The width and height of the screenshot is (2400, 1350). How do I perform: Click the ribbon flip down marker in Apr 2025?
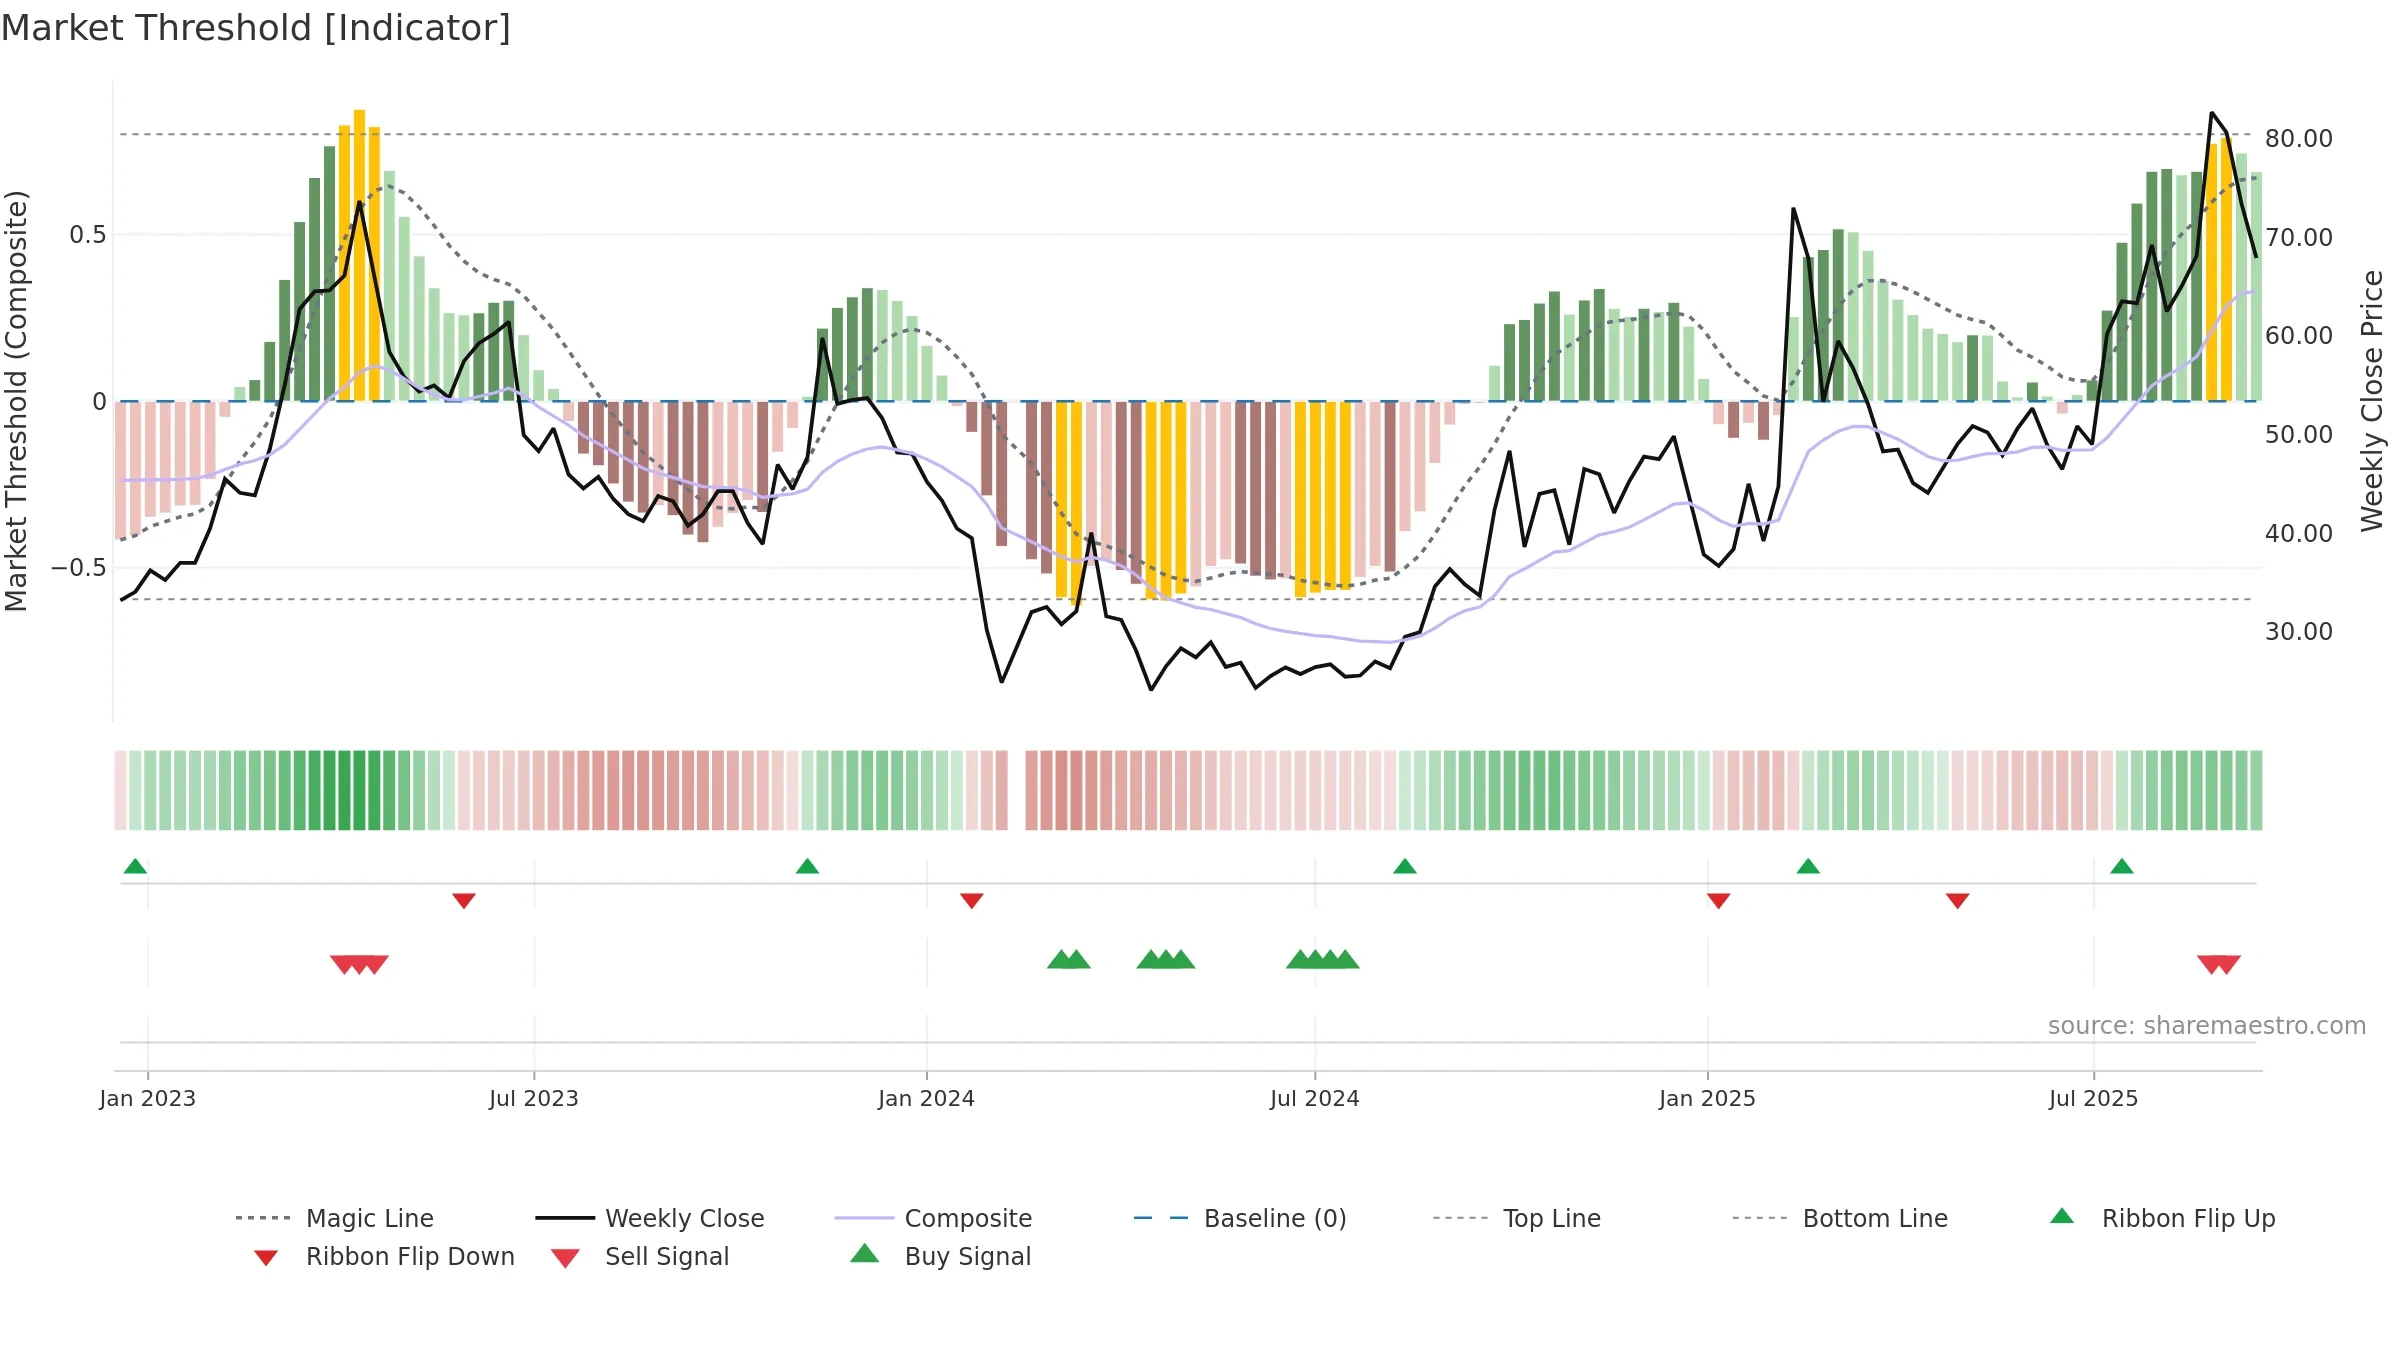point(1958,901)
